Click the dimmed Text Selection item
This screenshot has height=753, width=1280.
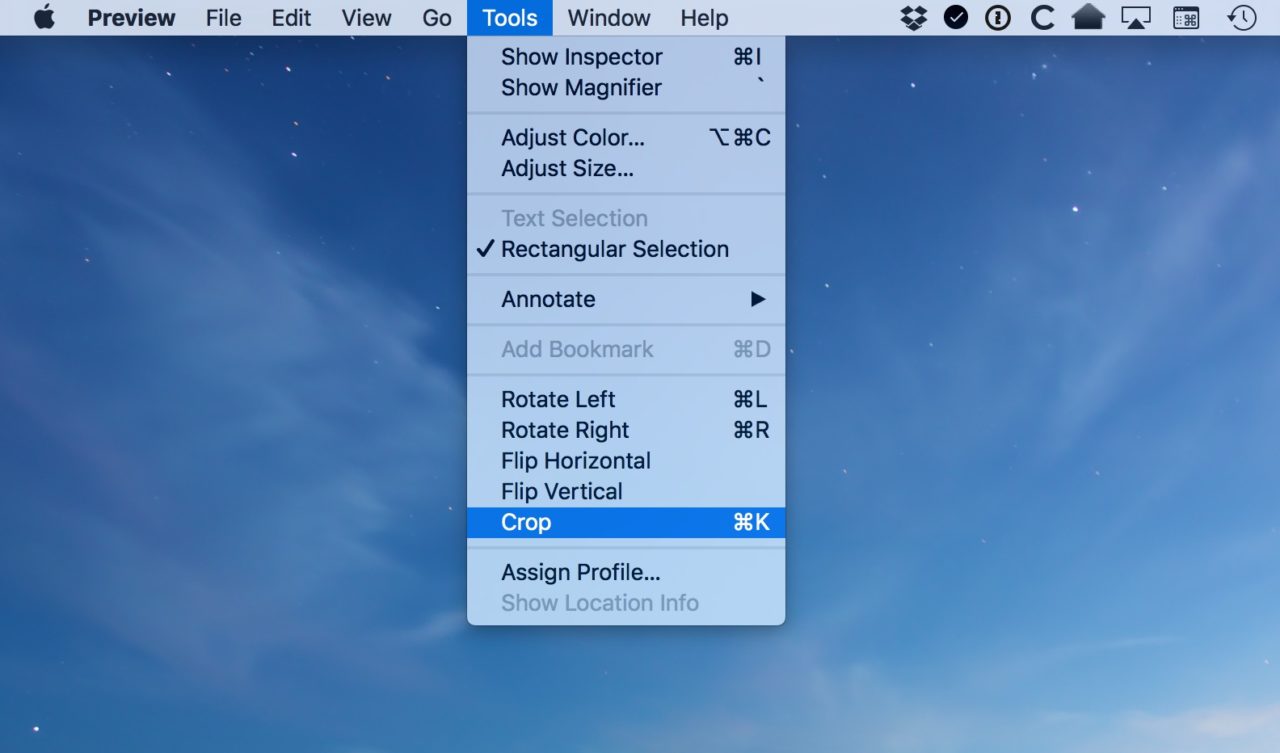point(626,218)
